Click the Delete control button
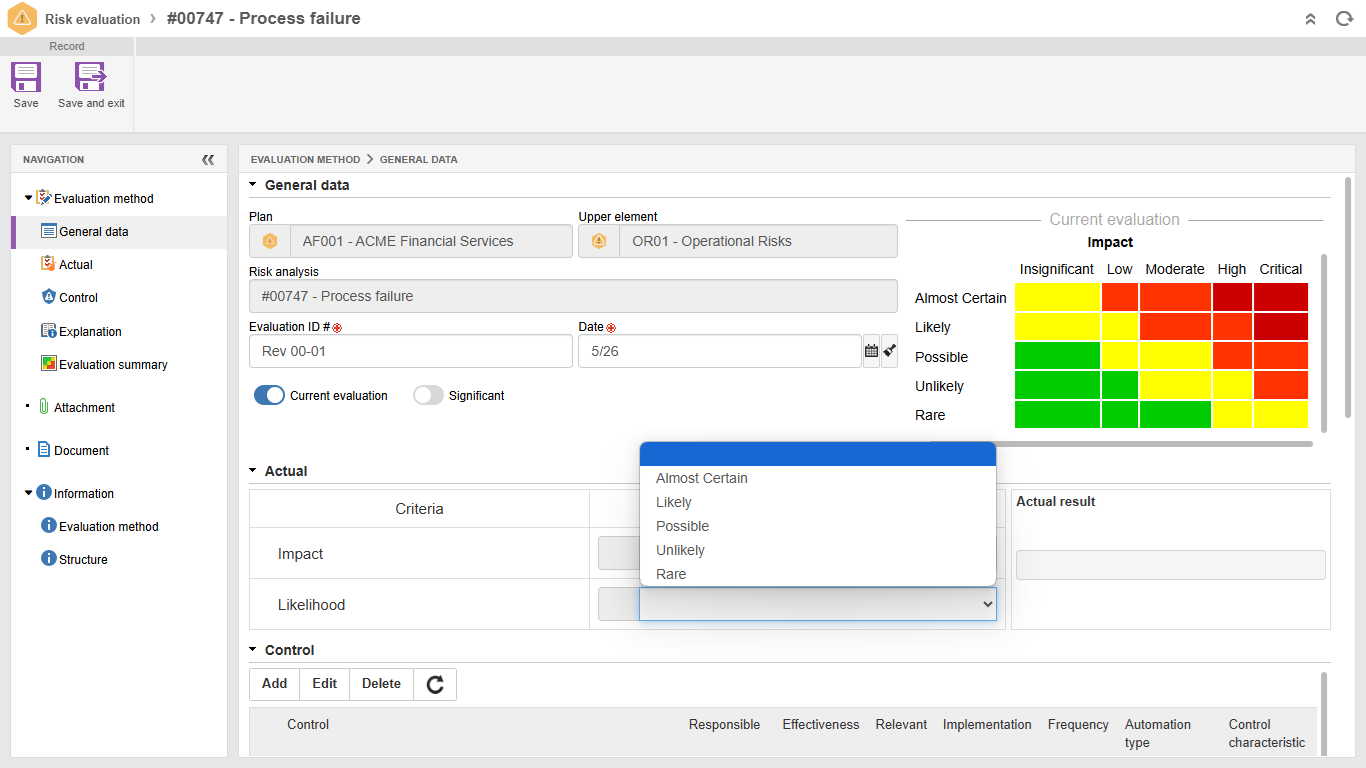 pos(381,684)
